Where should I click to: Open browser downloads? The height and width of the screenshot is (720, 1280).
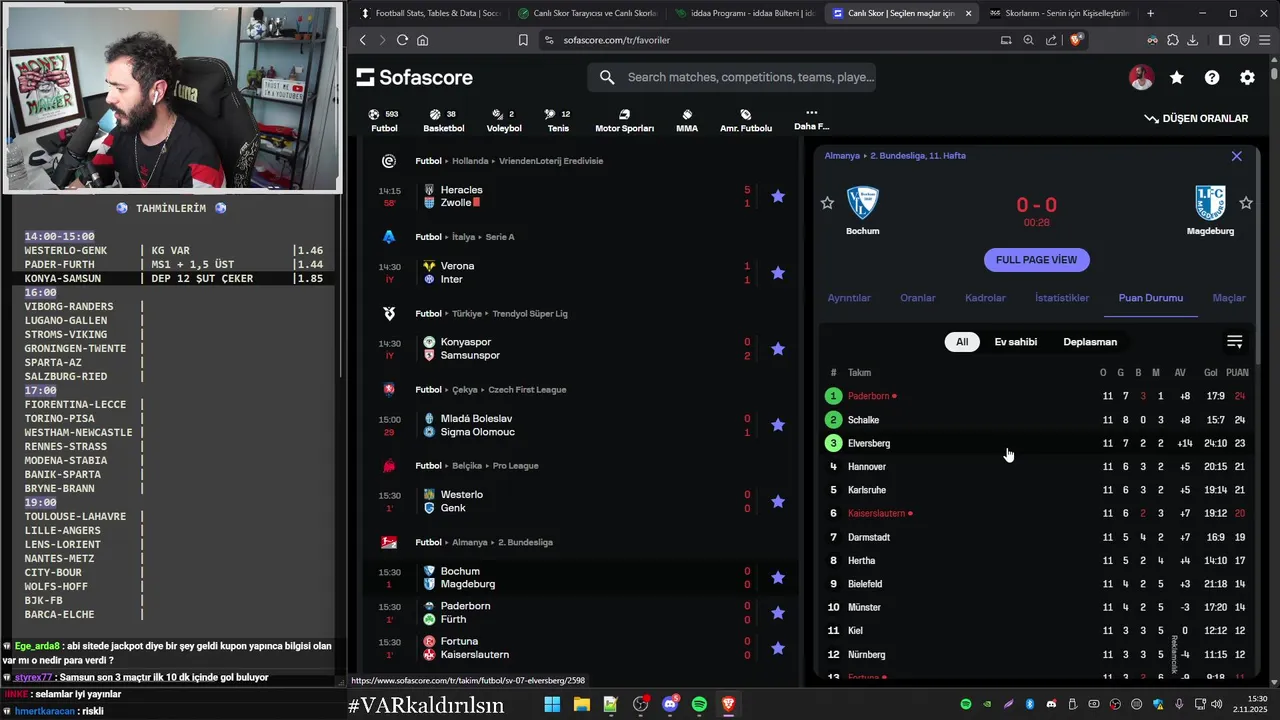pyautogui.click(x=1192, y=40)
